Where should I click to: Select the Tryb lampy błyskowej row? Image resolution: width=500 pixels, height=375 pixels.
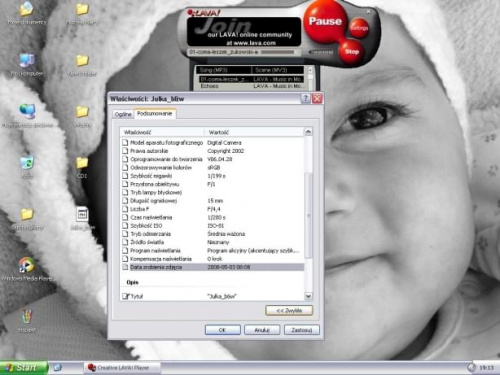(212, 193)
